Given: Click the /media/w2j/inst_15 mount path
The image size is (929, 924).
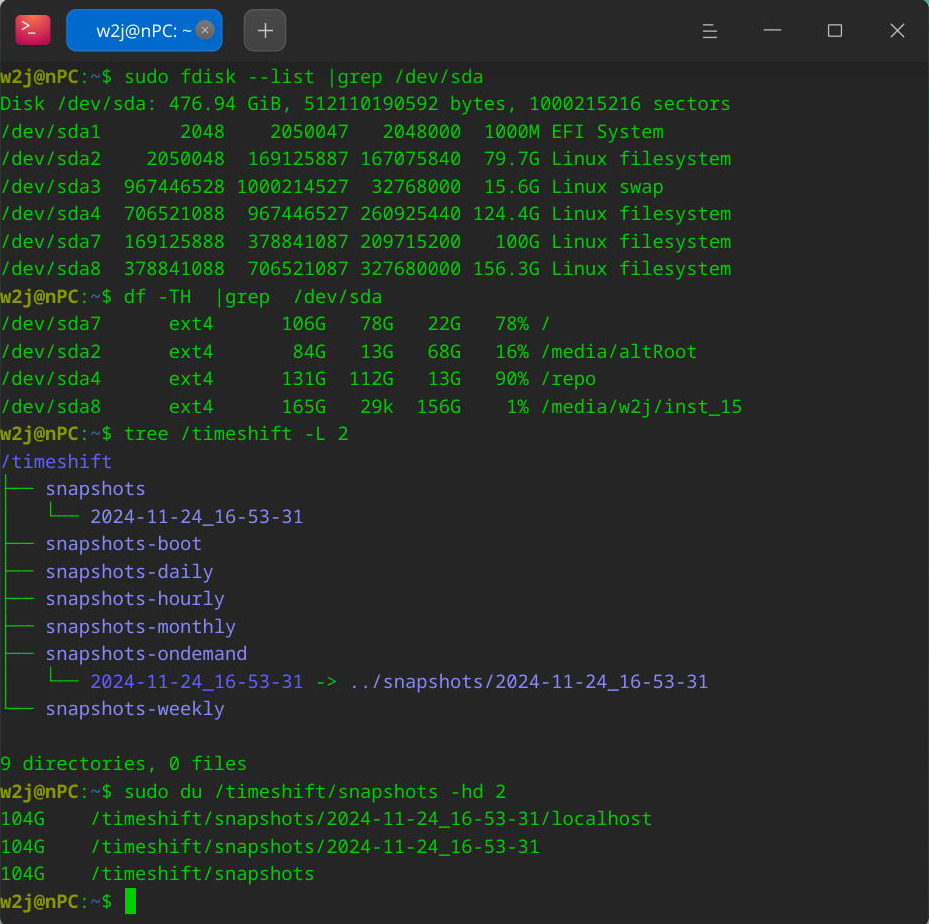Looking at the screenshot, I should (641, 407).
